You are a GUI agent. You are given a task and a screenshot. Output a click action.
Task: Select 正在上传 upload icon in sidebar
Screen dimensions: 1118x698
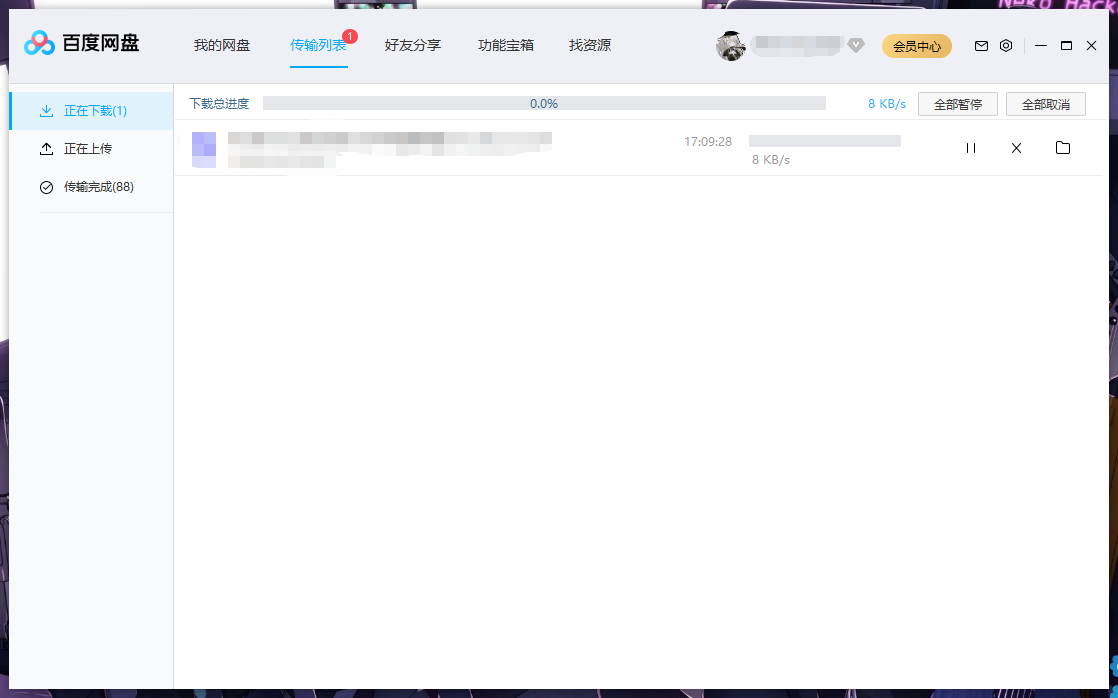coord(46,148)
